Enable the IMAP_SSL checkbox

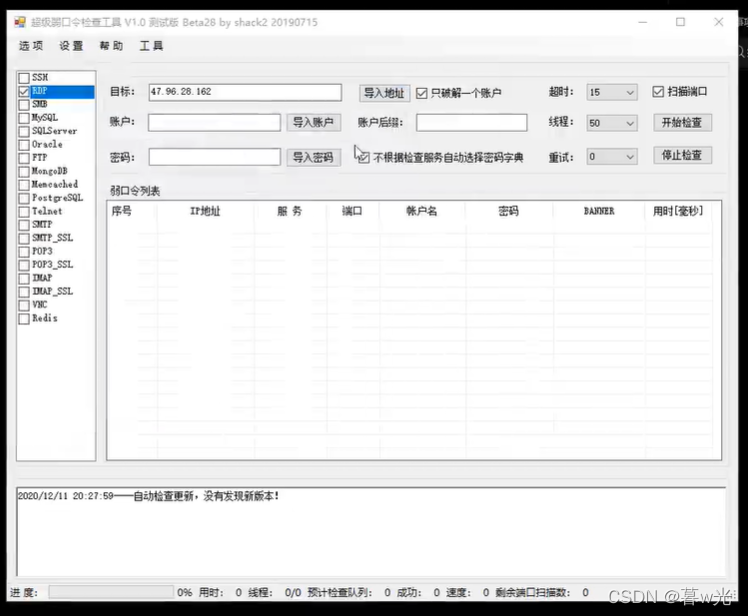[24, 292]
